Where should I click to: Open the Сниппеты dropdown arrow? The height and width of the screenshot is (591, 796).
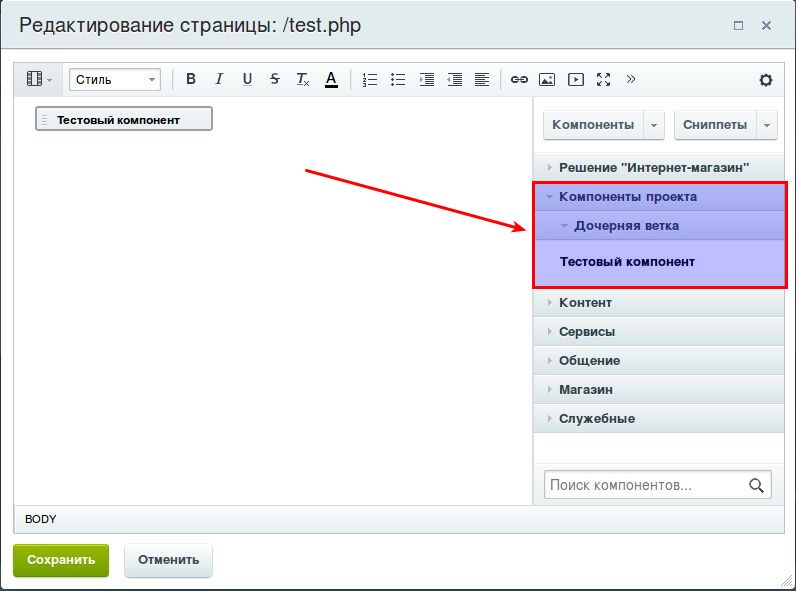(767, 125)
